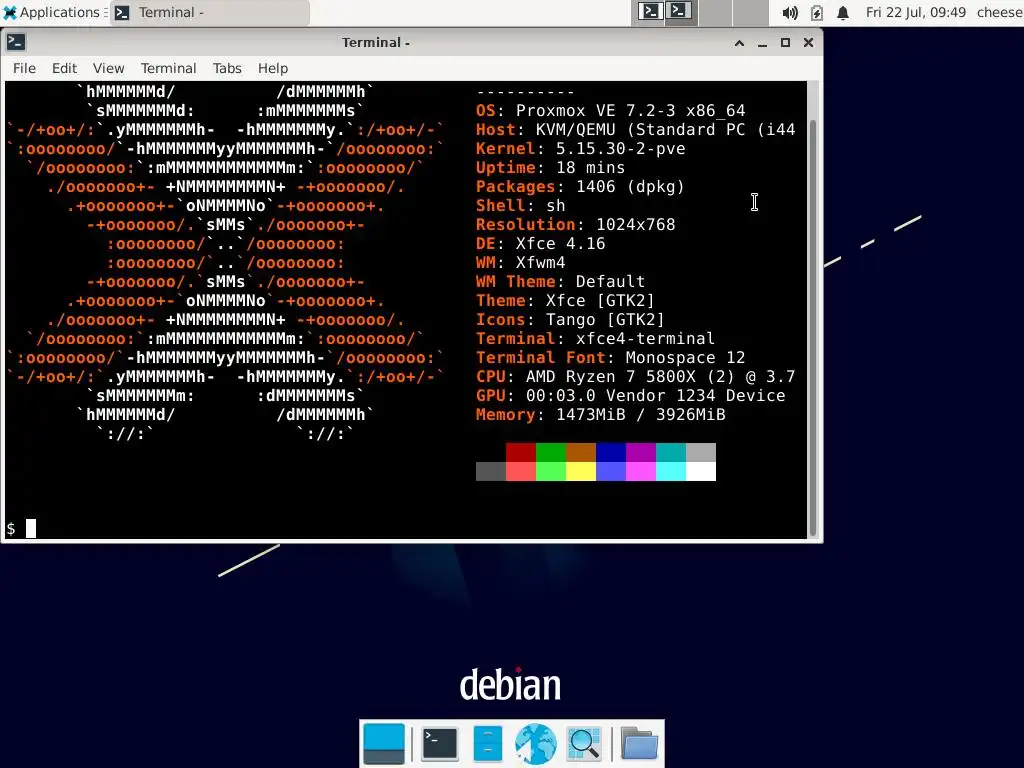1024x768 pixels.
Task: Open the Help menu
Action: tap(272, 68)
